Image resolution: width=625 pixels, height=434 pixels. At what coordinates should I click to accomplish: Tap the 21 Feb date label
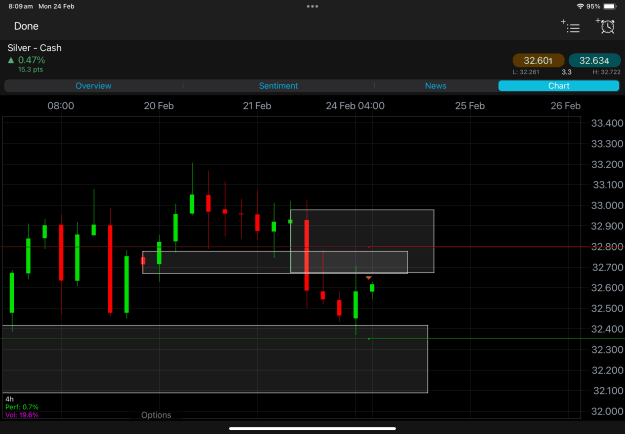tap(257, 106)
